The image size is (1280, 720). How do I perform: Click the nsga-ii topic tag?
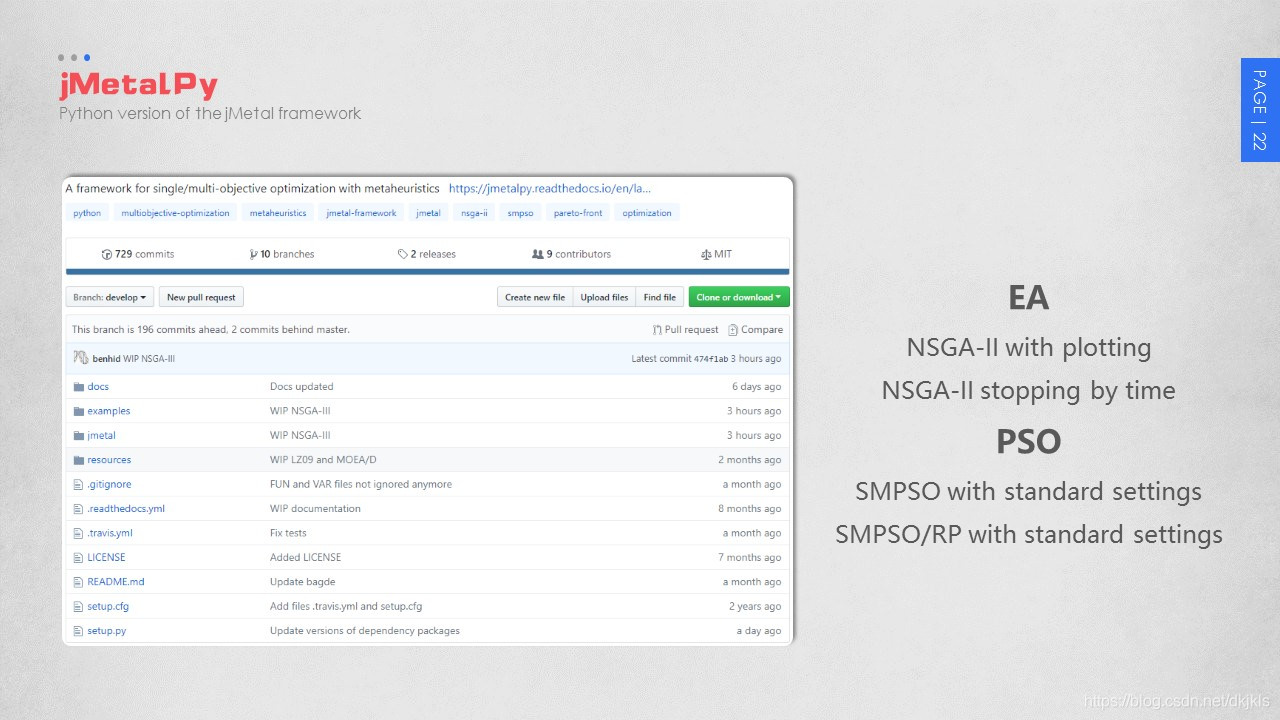(x=474, y=213)
